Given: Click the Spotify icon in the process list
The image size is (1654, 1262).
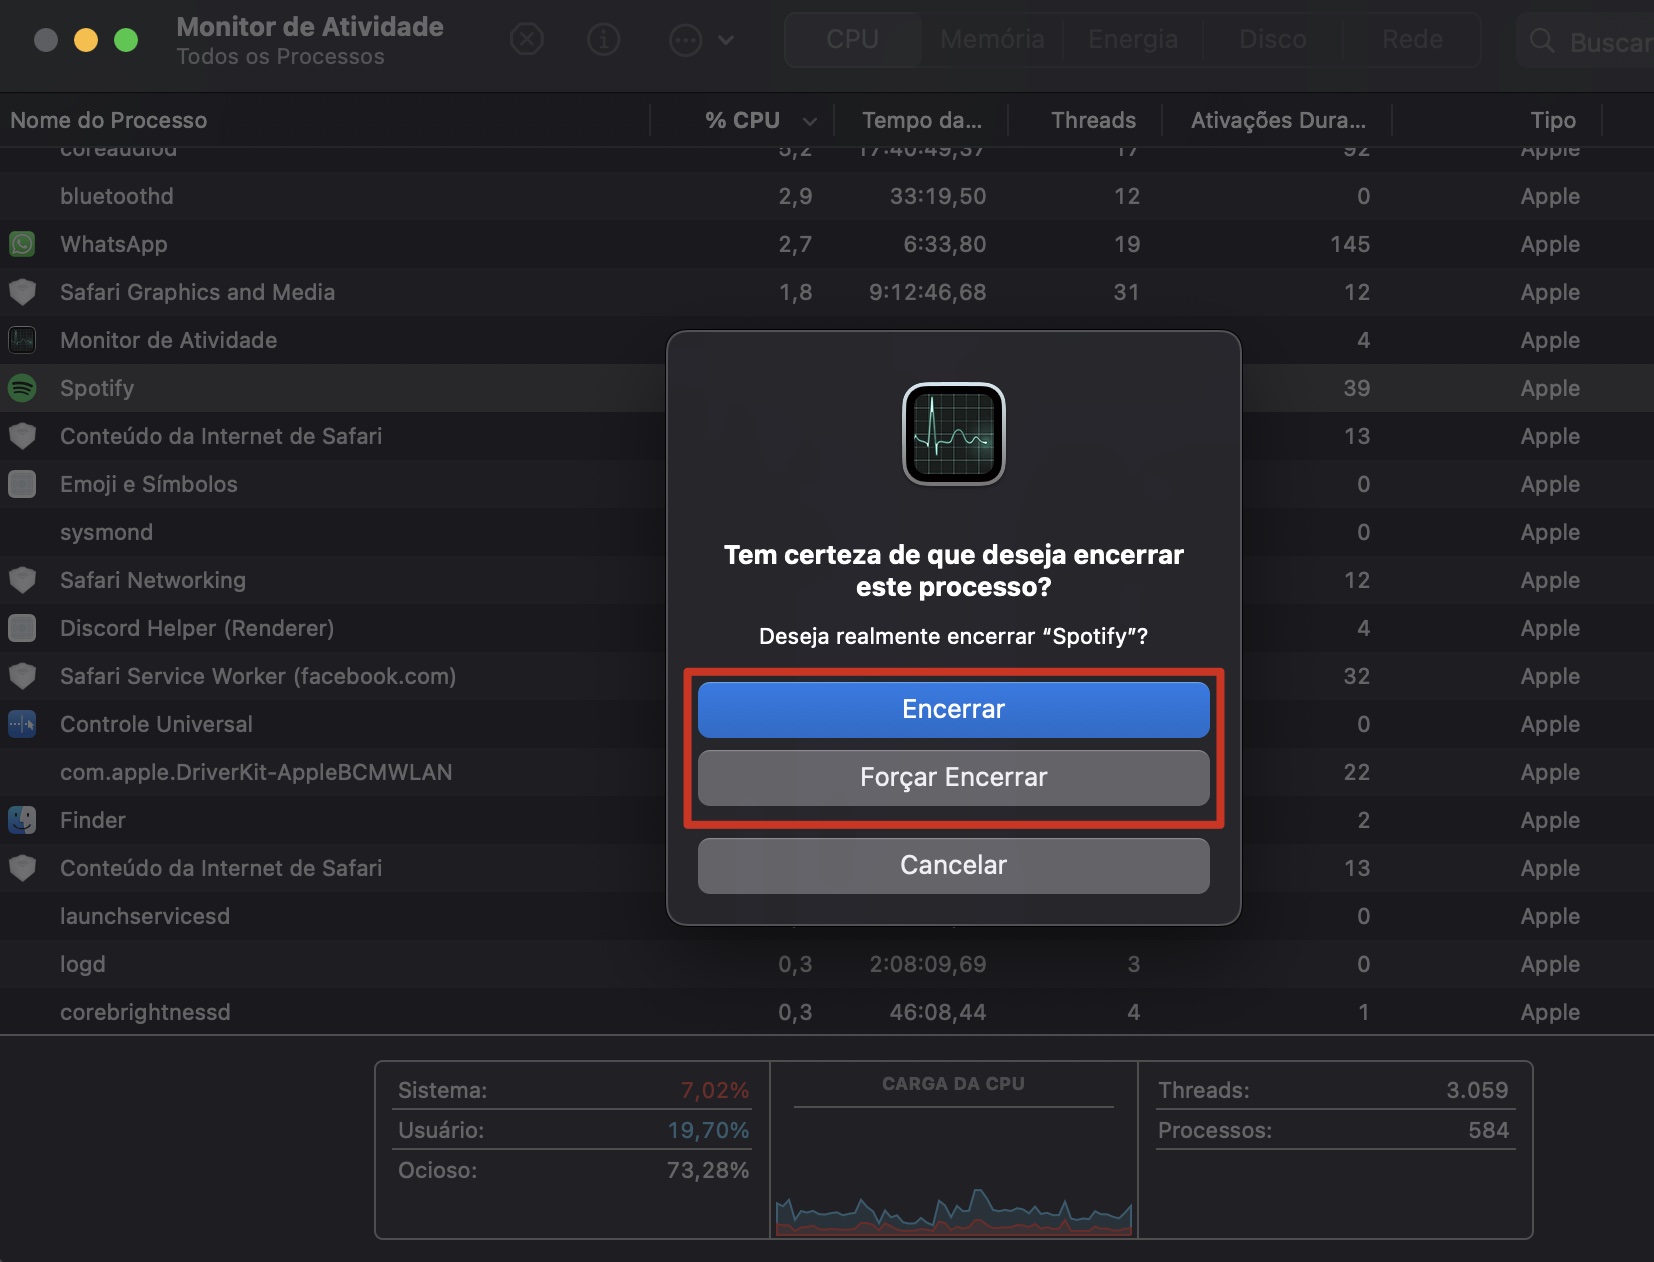Looking at the screenshot, I should pyautogui.click(x=22, y=388).
